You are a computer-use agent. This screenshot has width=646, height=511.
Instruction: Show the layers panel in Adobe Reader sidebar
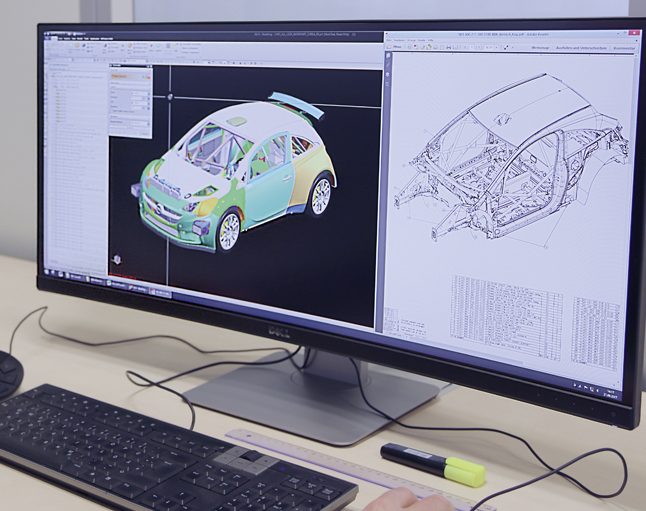(388, 75)
